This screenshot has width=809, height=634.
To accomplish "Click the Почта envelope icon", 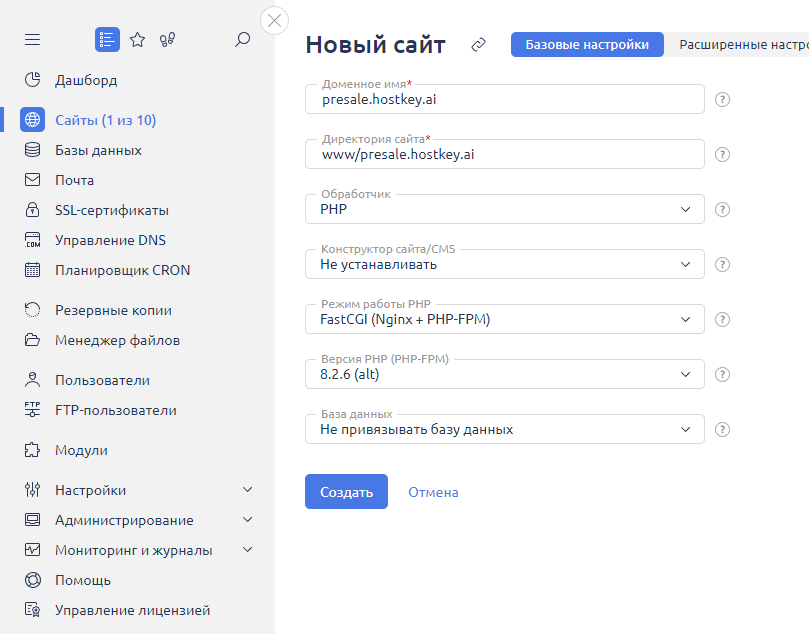I will (33, 180).
